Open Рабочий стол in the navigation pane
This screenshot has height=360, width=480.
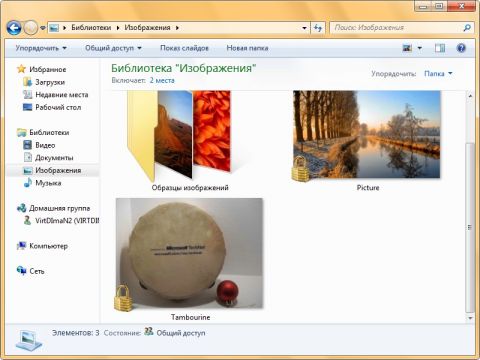[58, 107]
